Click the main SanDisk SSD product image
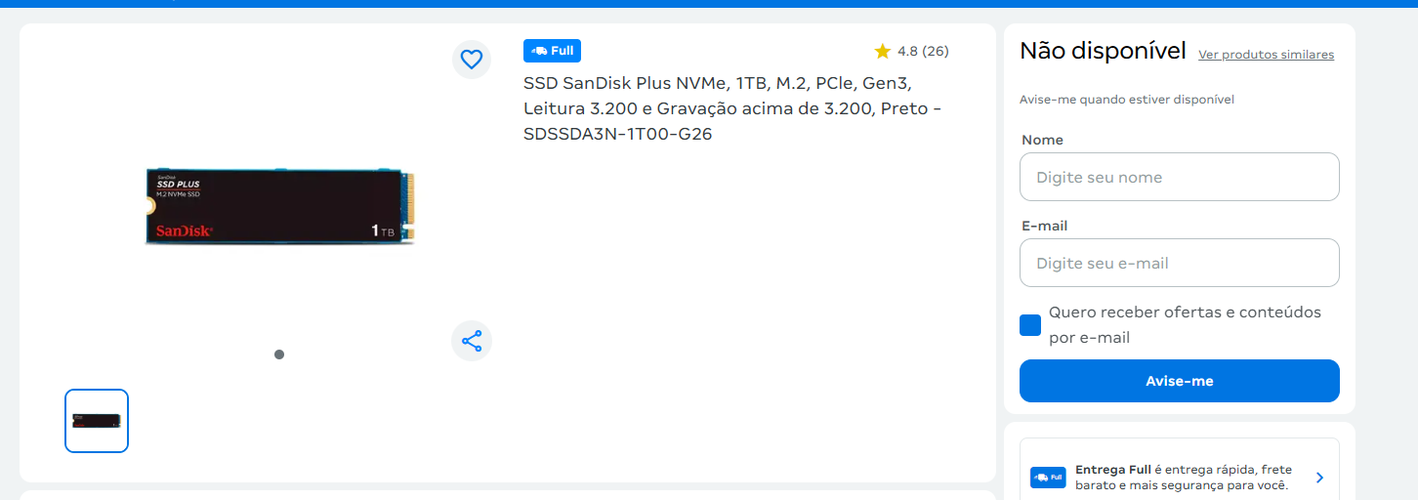1418x500 pixels. tap(281, 207)
